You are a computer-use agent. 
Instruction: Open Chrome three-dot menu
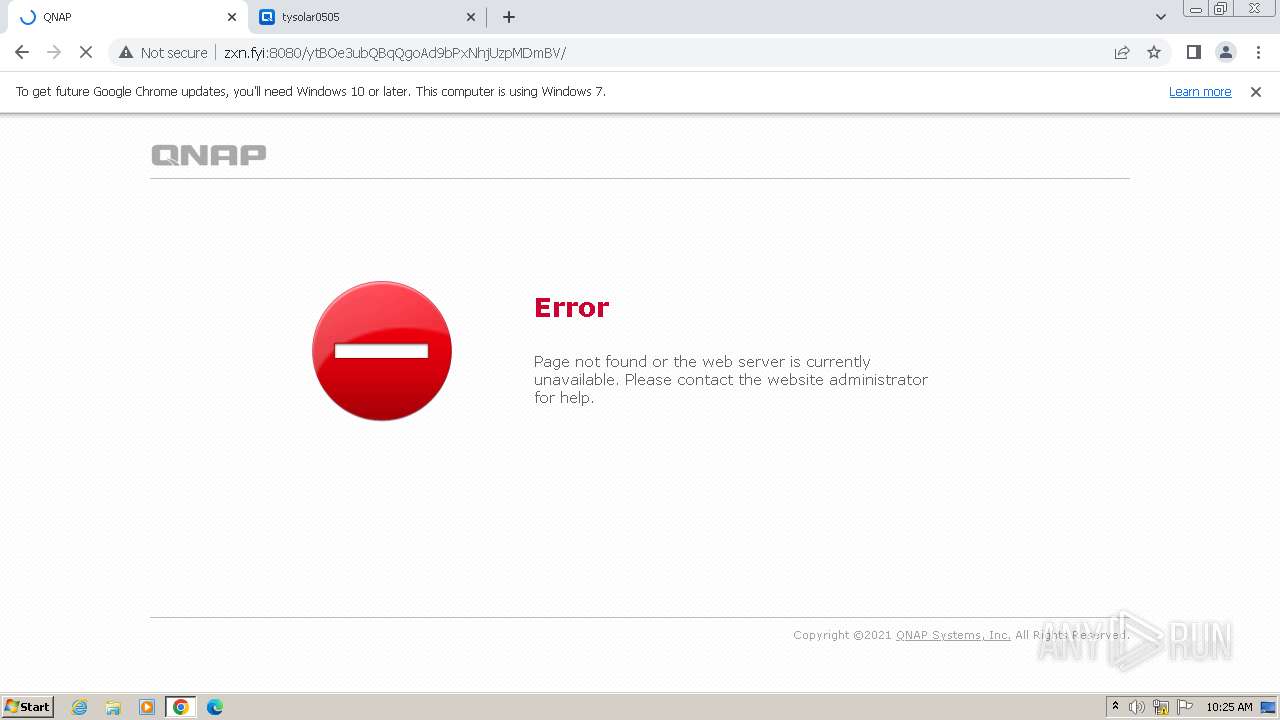(x=1258, y=52)
